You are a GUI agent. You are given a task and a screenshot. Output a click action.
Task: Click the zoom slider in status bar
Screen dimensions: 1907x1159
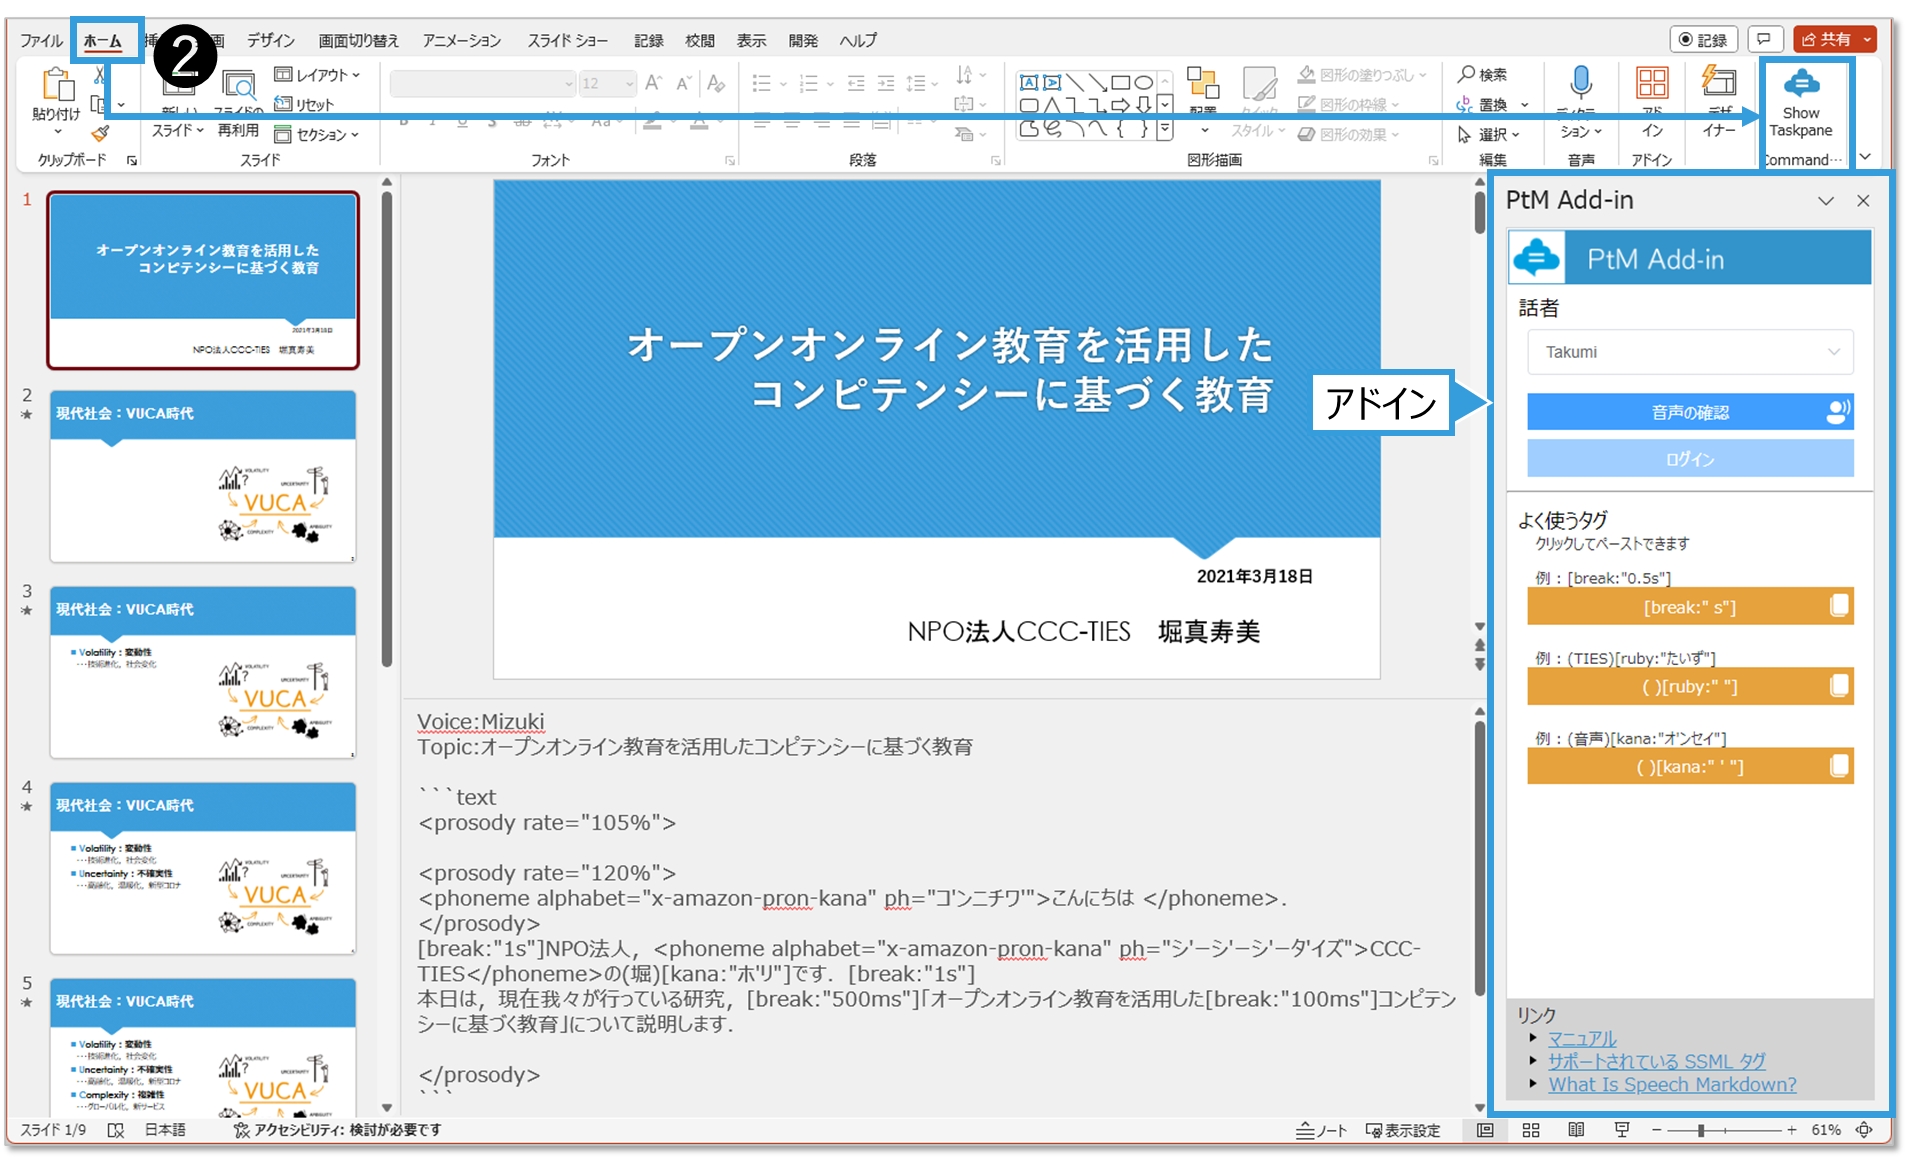(x=1700, y=1130)
